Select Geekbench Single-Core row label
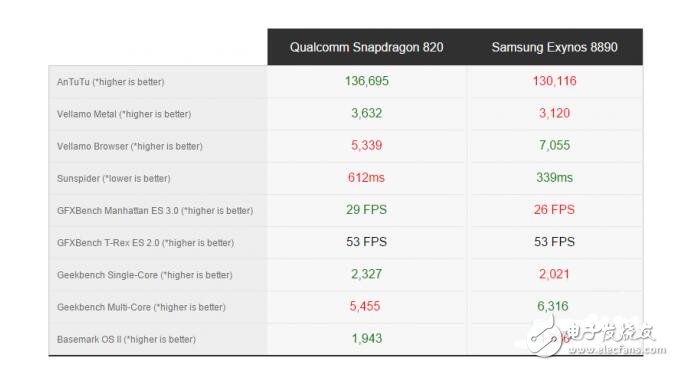Screen dimensions: 674x366 coord(144,275)
